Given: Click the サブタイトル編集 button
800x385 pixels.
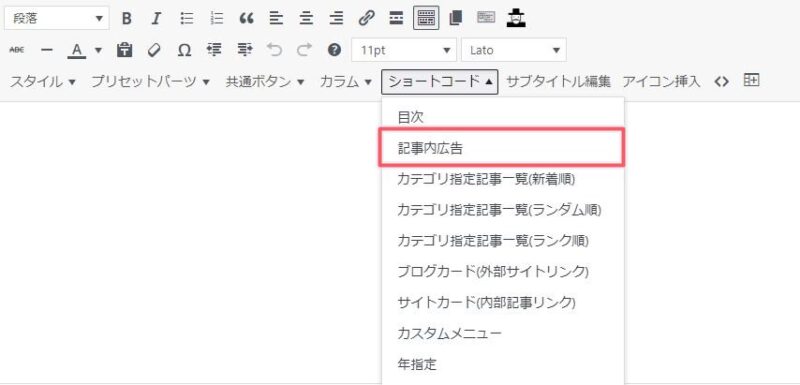Looking at the screenshot, I should click(x=558, y=82).
